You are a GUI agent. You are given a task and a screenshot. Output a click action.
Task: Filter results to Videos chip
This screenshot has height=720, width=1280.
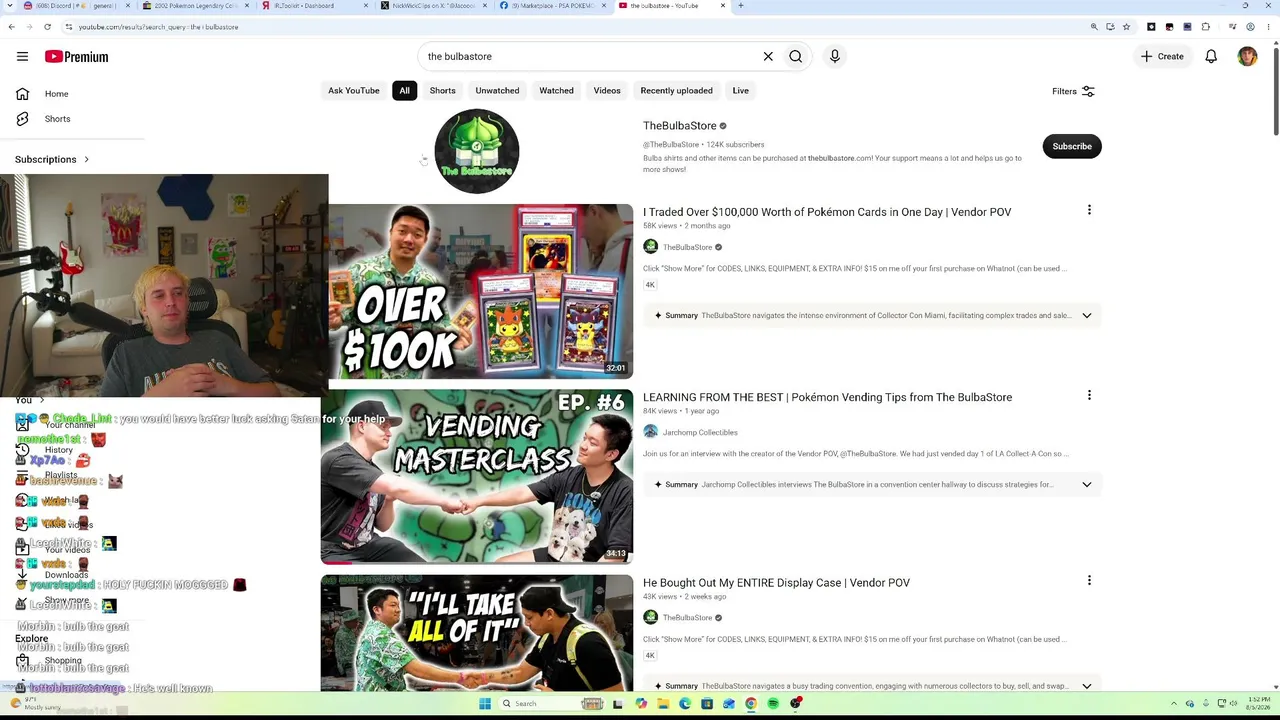pos(607,91)
